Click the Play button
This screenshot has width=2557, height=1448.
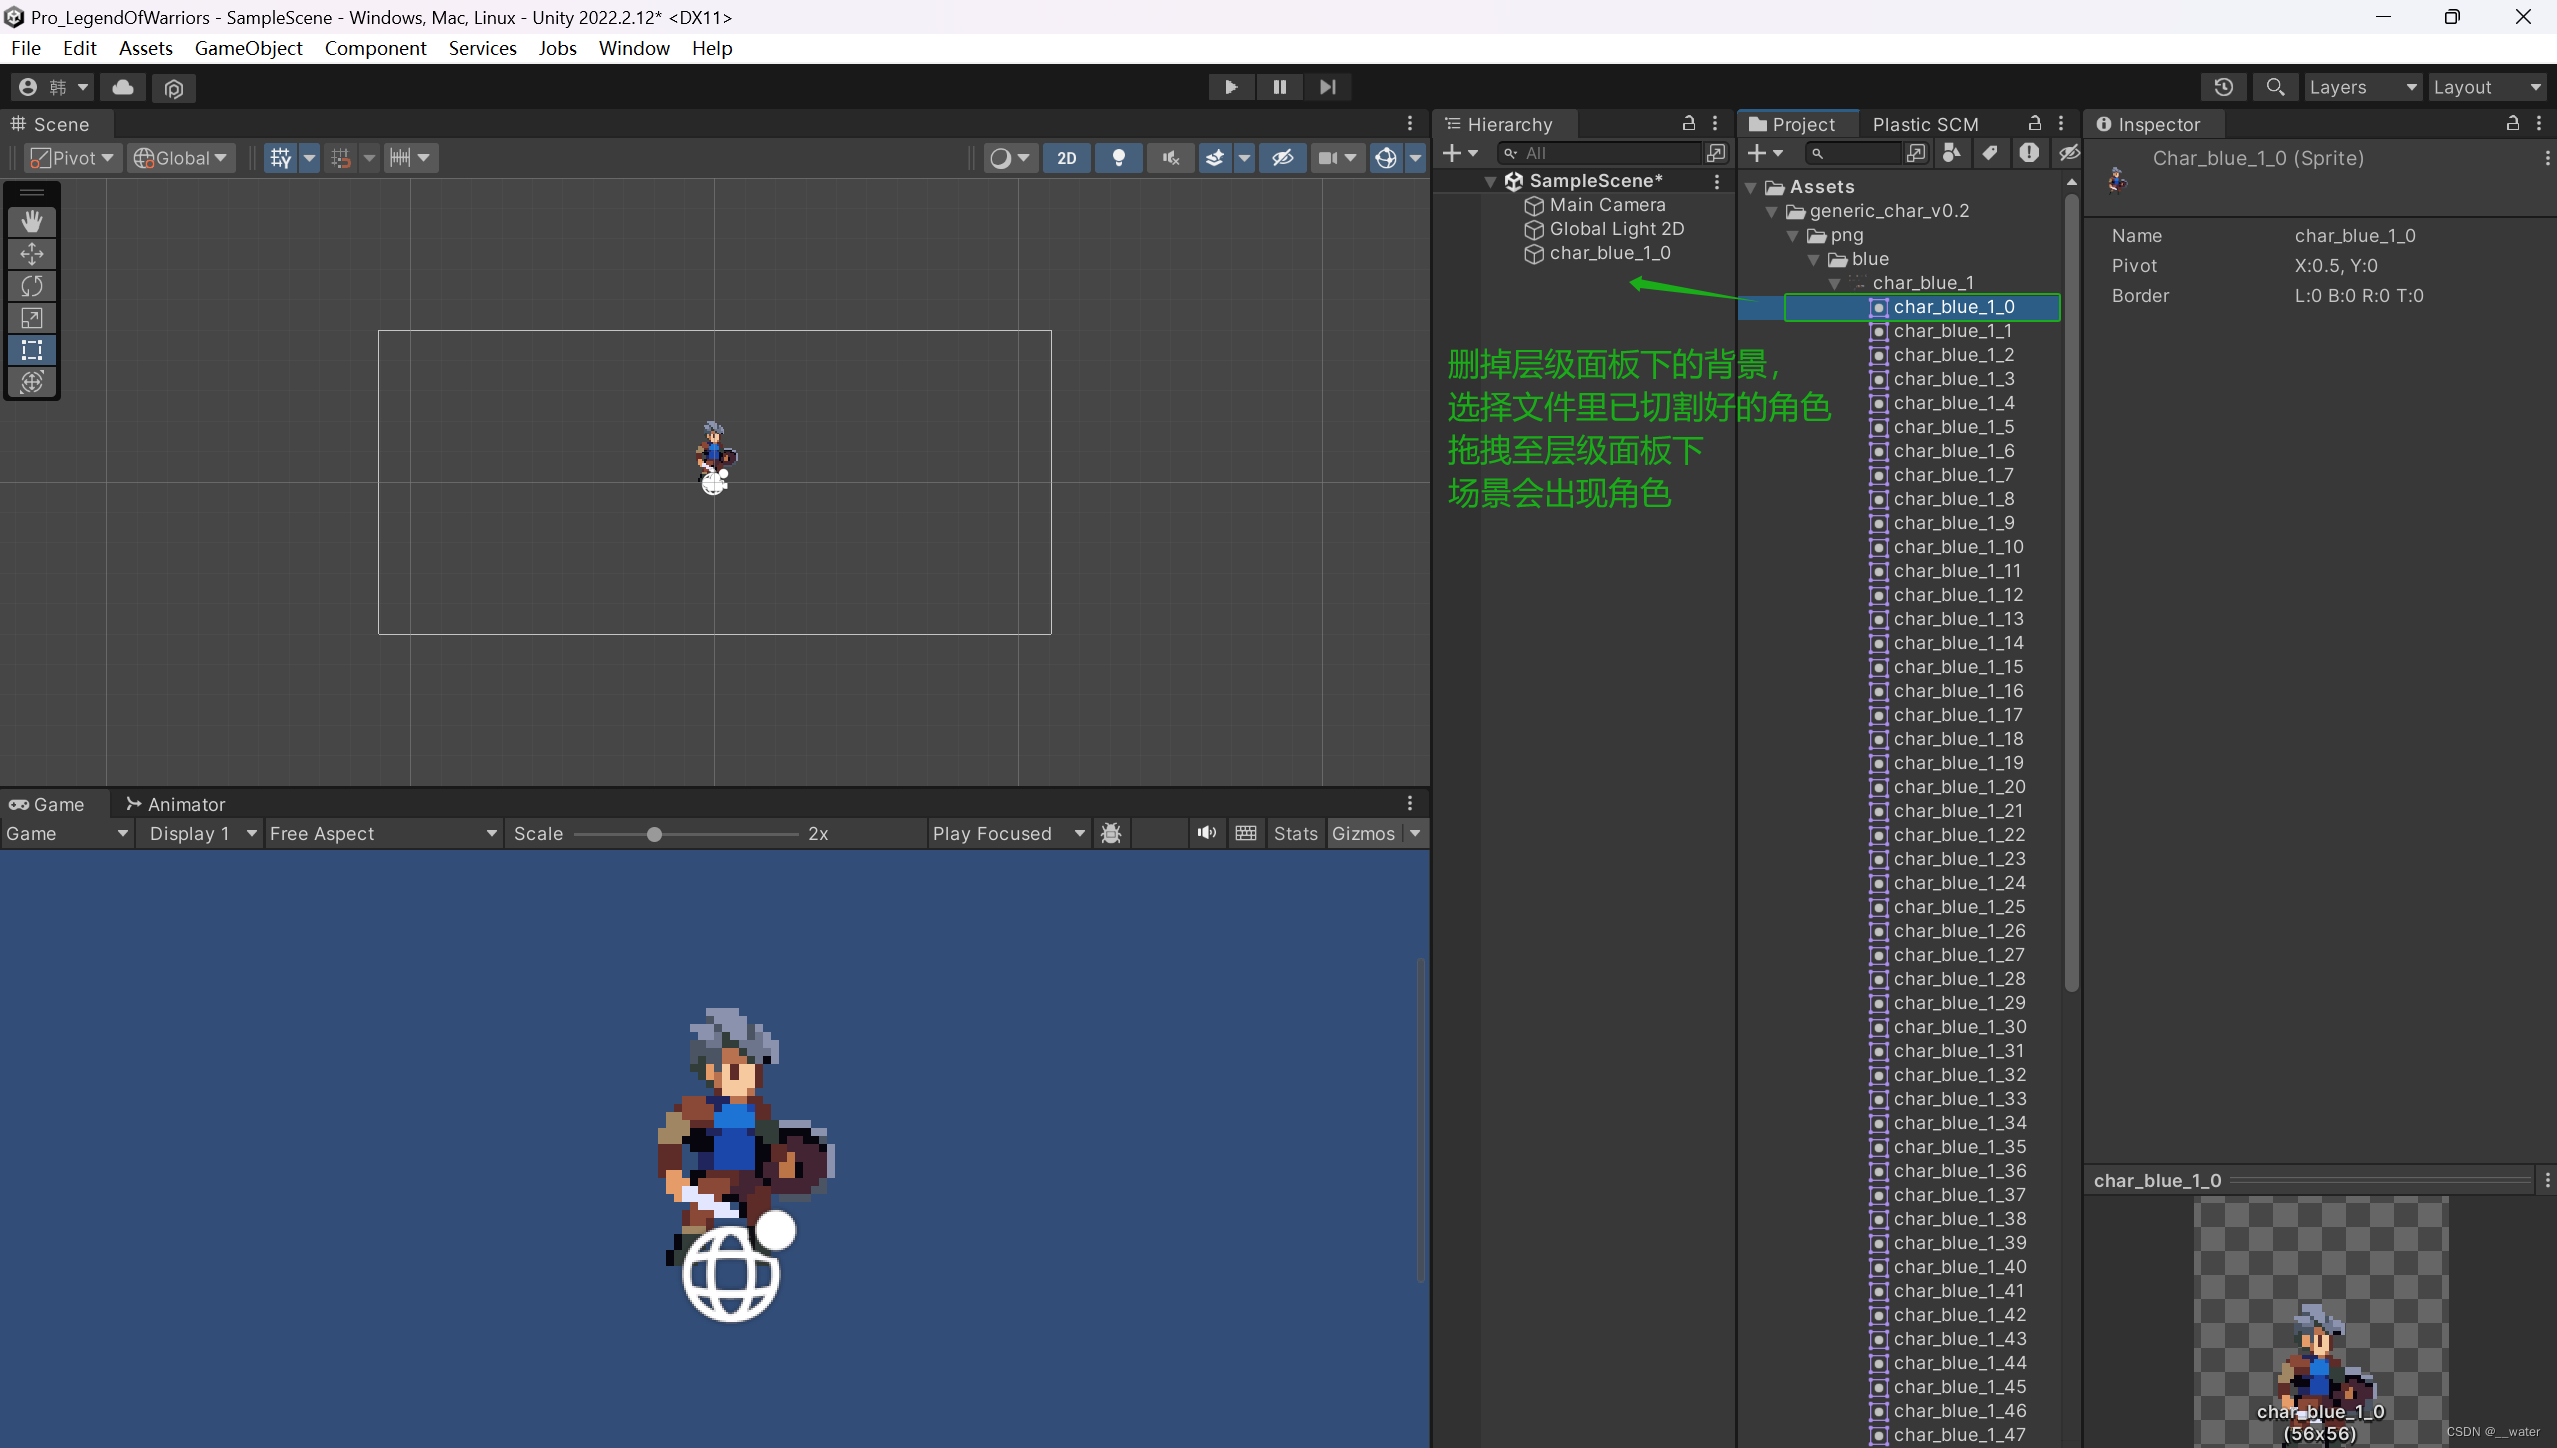coord(1231,87)
